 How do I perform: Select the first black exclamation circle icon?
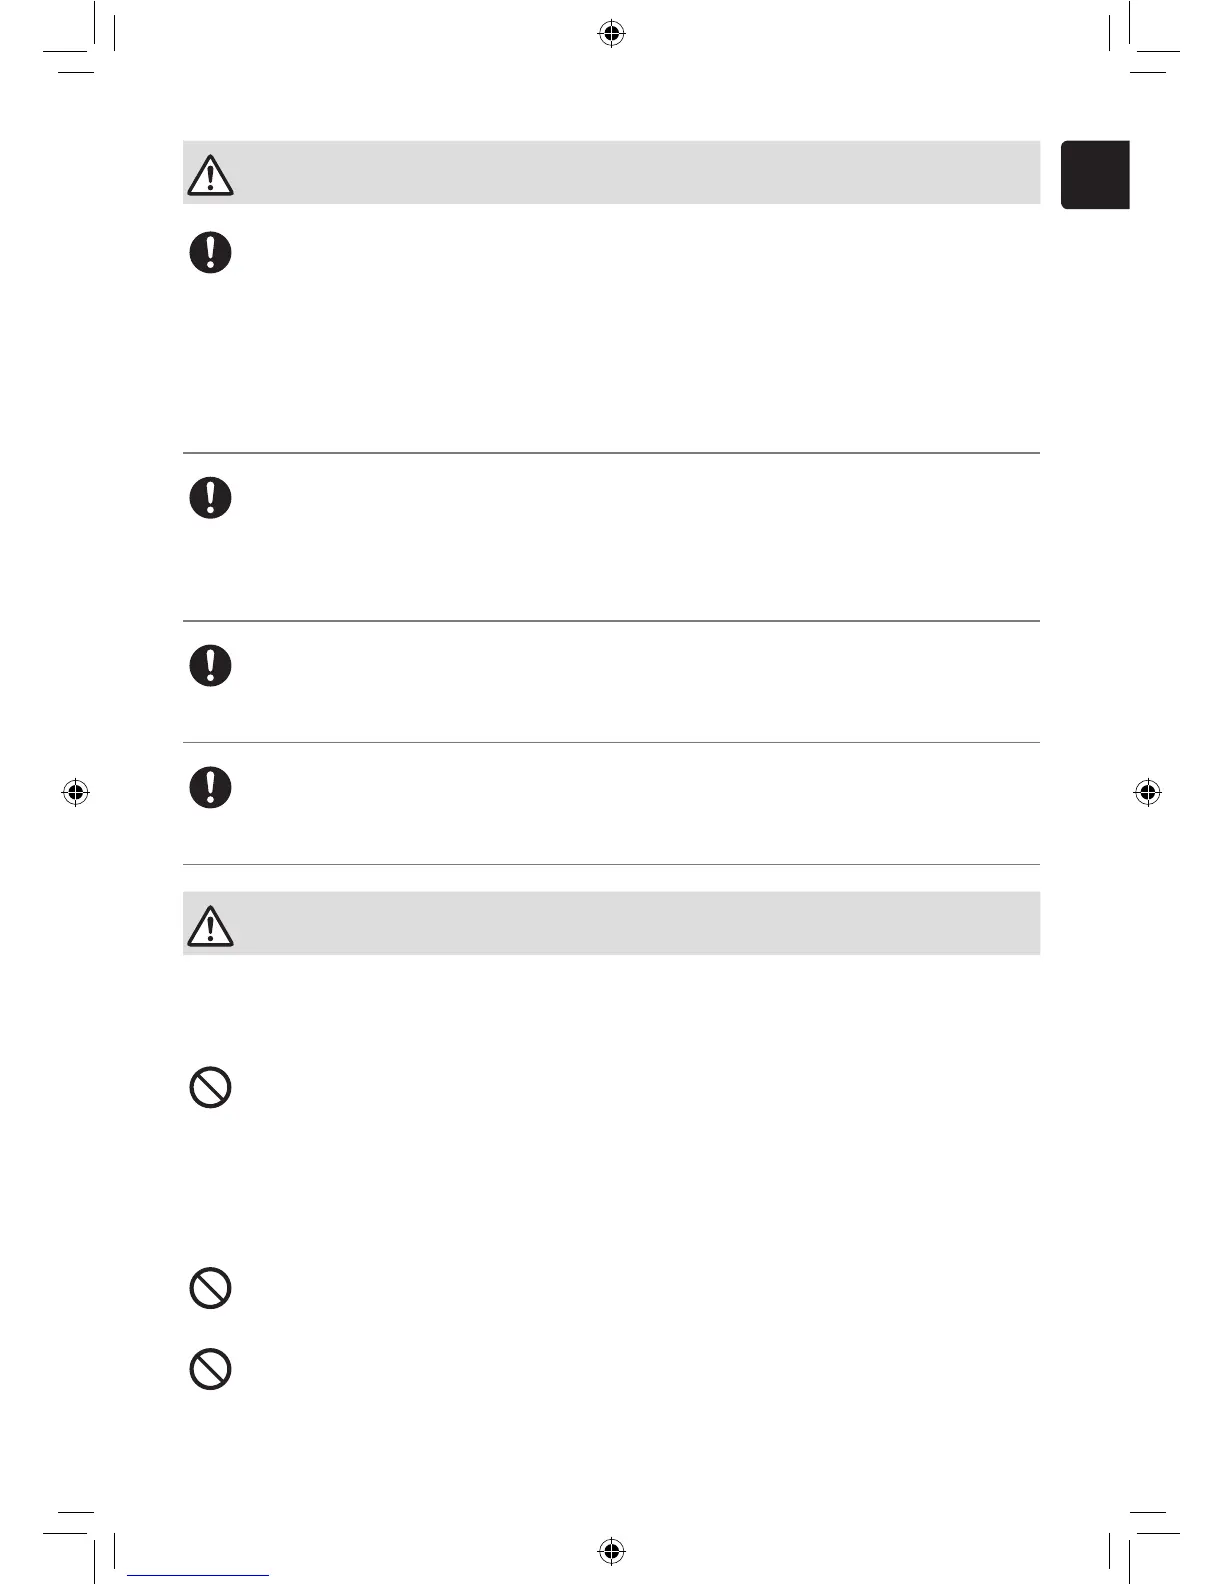[210, 252]
